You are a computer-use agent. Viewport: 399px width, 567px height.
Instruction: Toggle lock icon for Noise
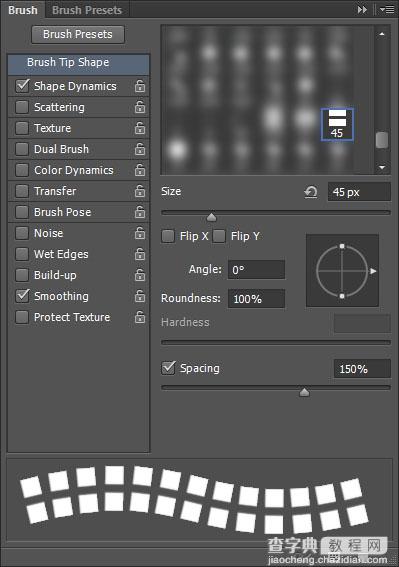(x=140, y=233)
